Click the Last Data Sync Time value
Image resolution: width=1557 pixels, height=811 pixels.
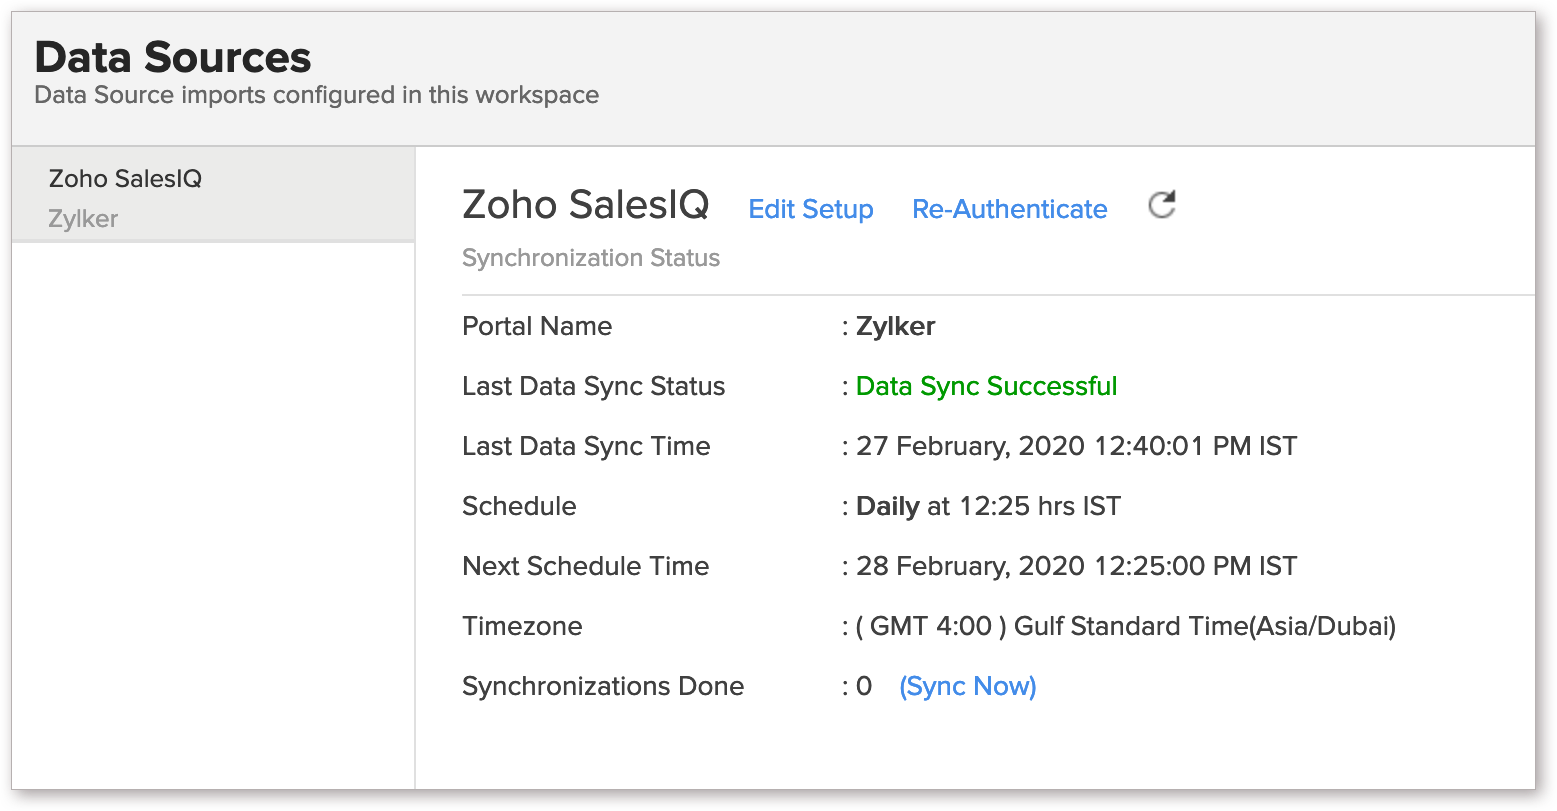[1076, 446]
